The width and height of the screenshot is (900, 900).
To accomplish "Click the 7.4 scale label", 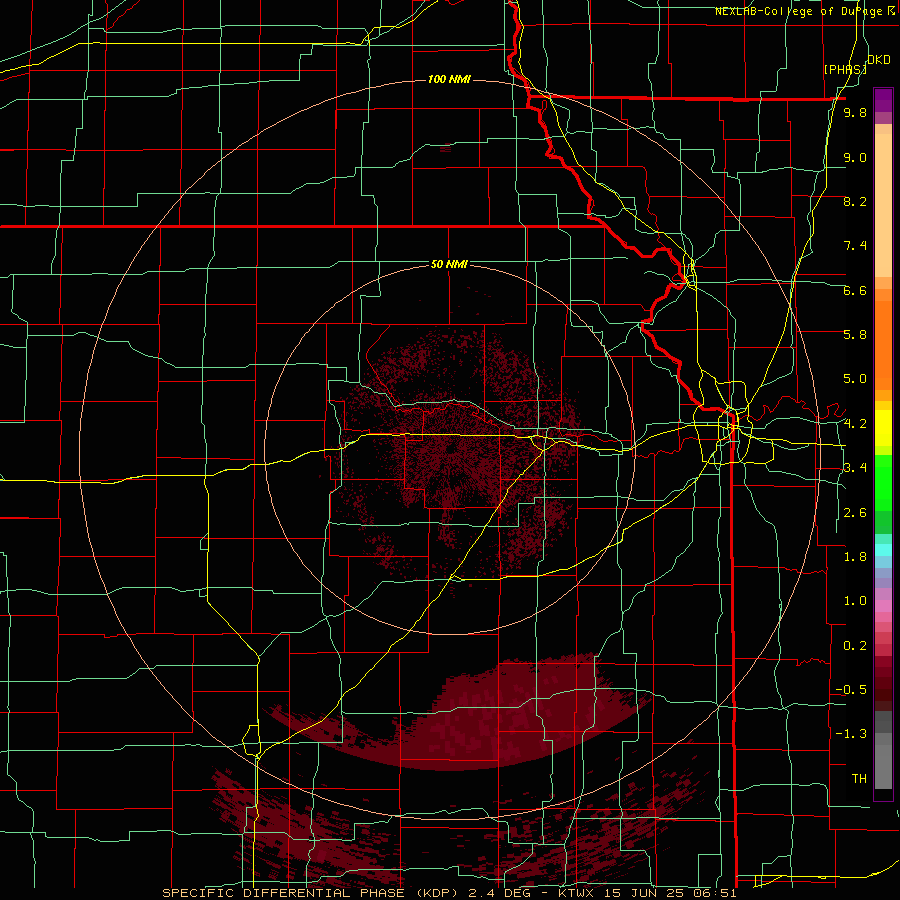I will (x=855, y=246).
